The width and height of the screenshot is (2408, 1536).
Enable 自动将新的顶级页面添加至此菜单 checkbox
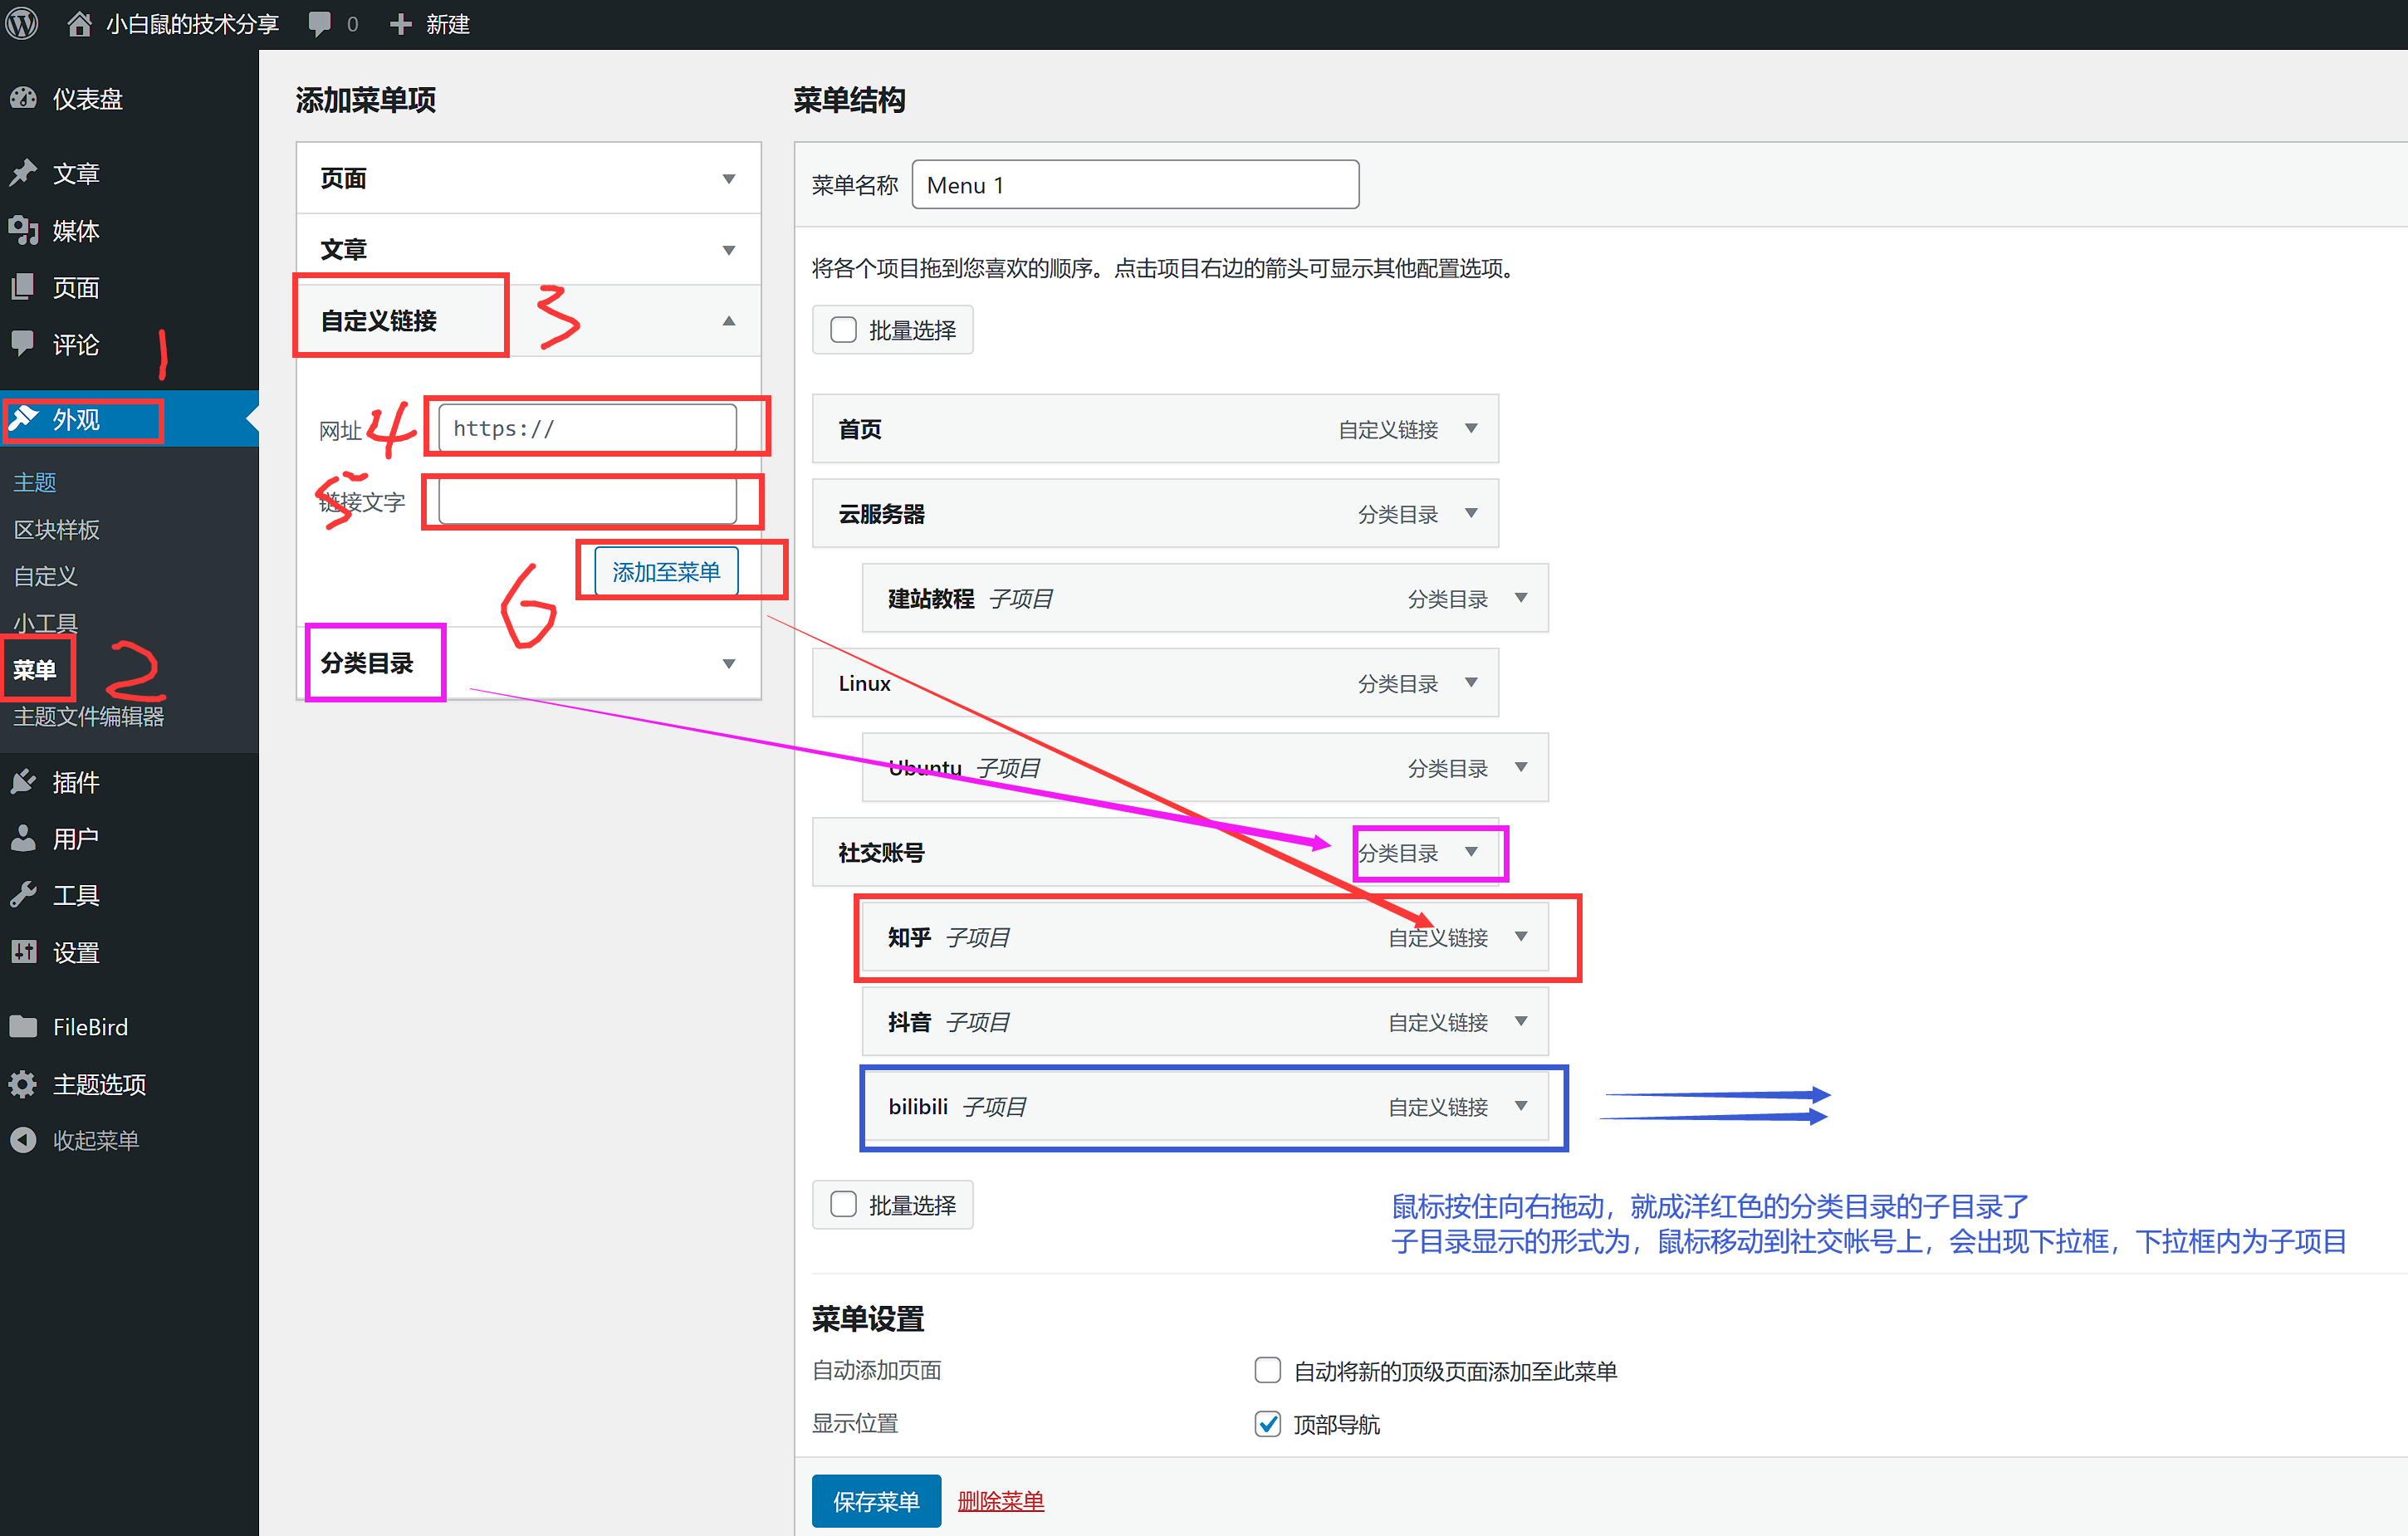1267,1369
